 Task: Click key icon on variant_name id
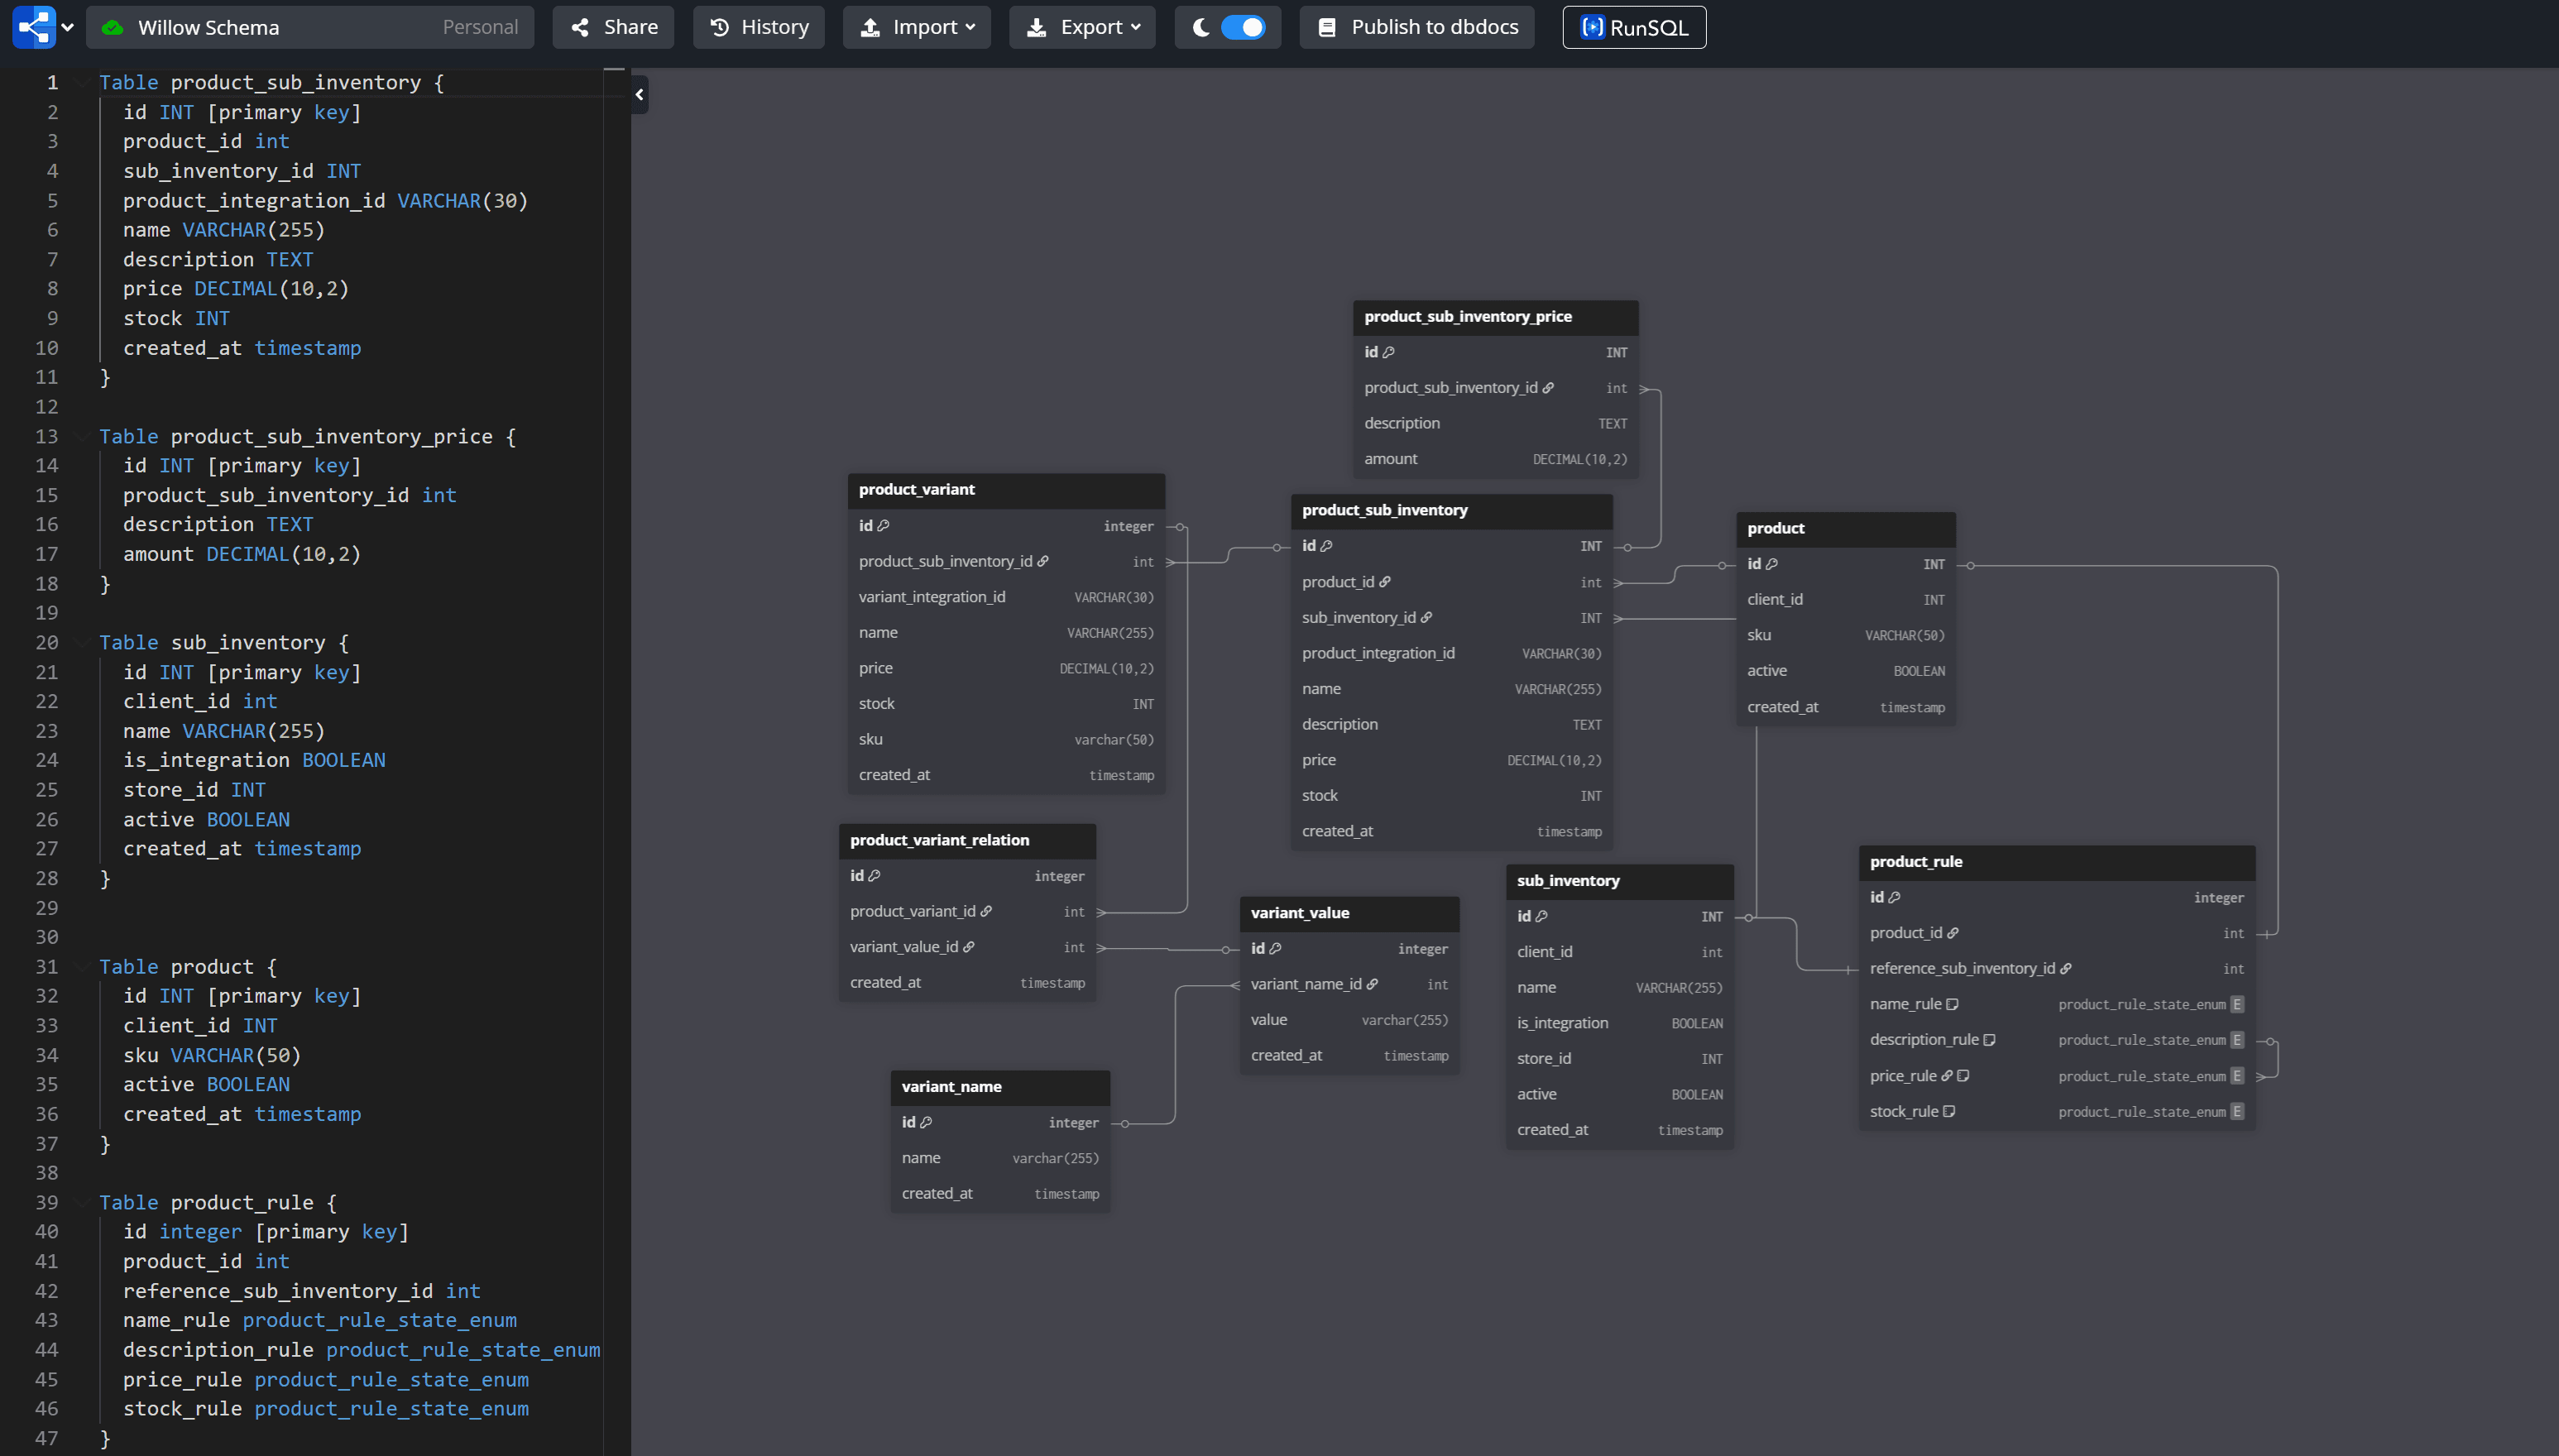tap(926, 1123)
